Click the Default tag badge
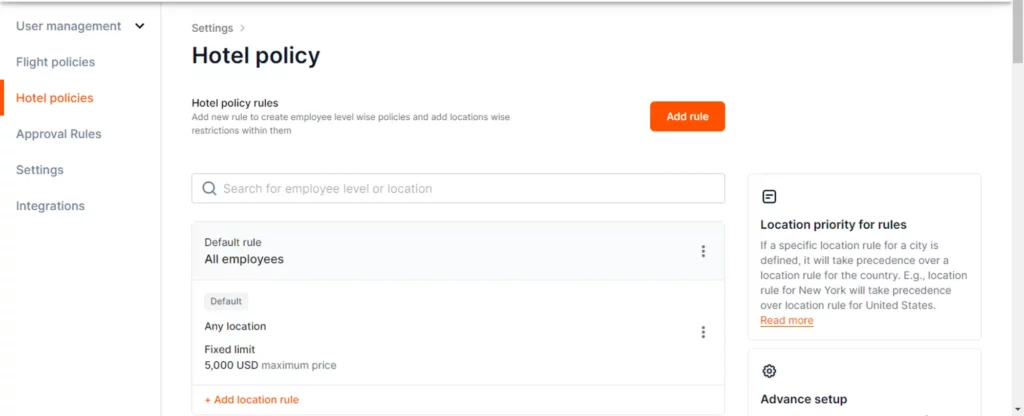The height and width of the screenshot is (416, 1024). click(226, 301)
